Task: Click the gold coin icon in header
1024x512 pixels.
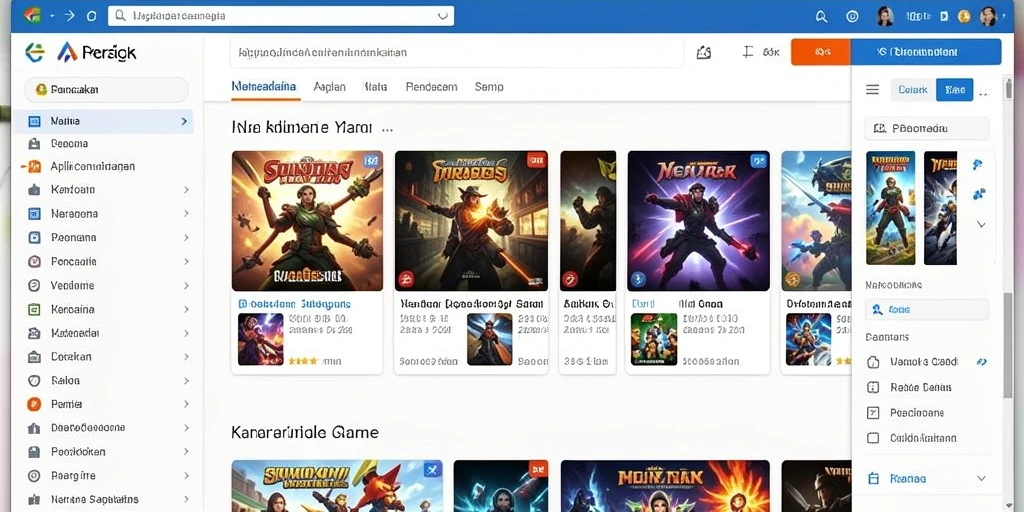Action: pos(963,16)
